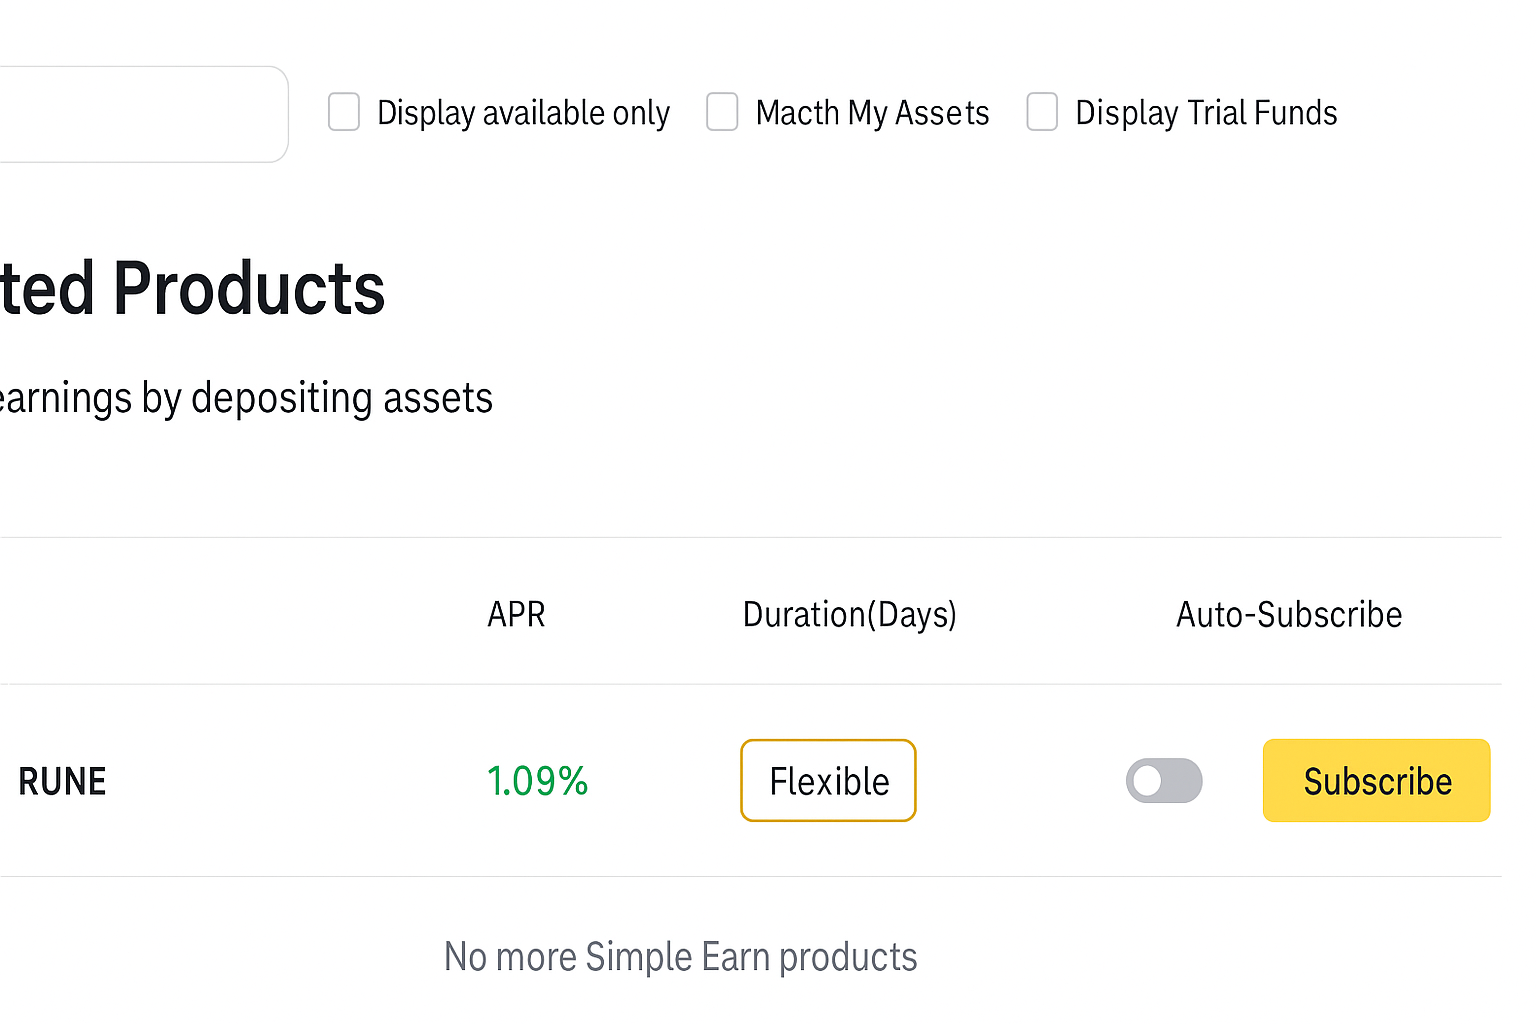Click the search input field
1536x1024 pixels.
coord(140,114)
